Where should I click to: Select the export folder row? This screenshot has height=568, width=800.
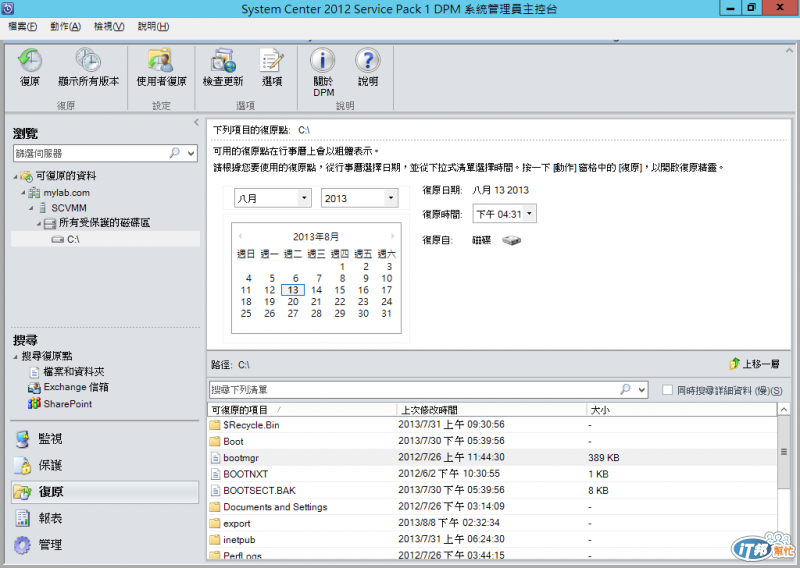(x=492, y=523)
